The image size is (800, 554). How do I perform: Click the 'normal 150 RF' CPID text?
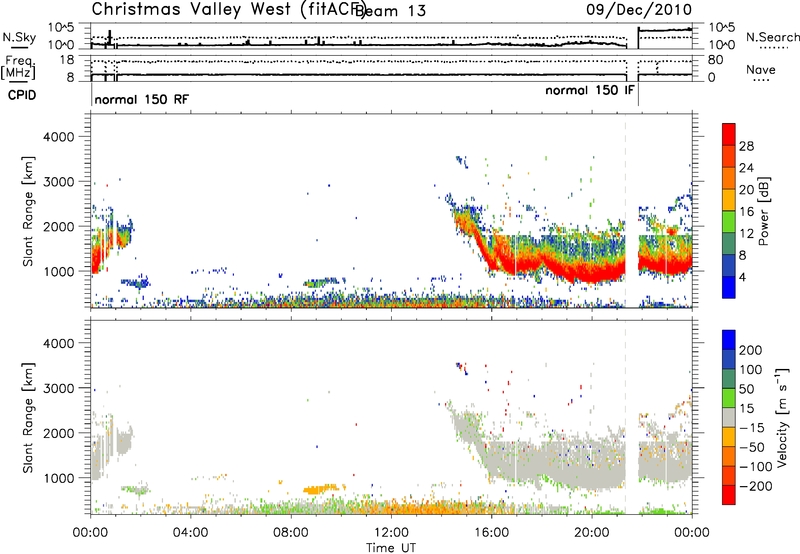[141, 99]
